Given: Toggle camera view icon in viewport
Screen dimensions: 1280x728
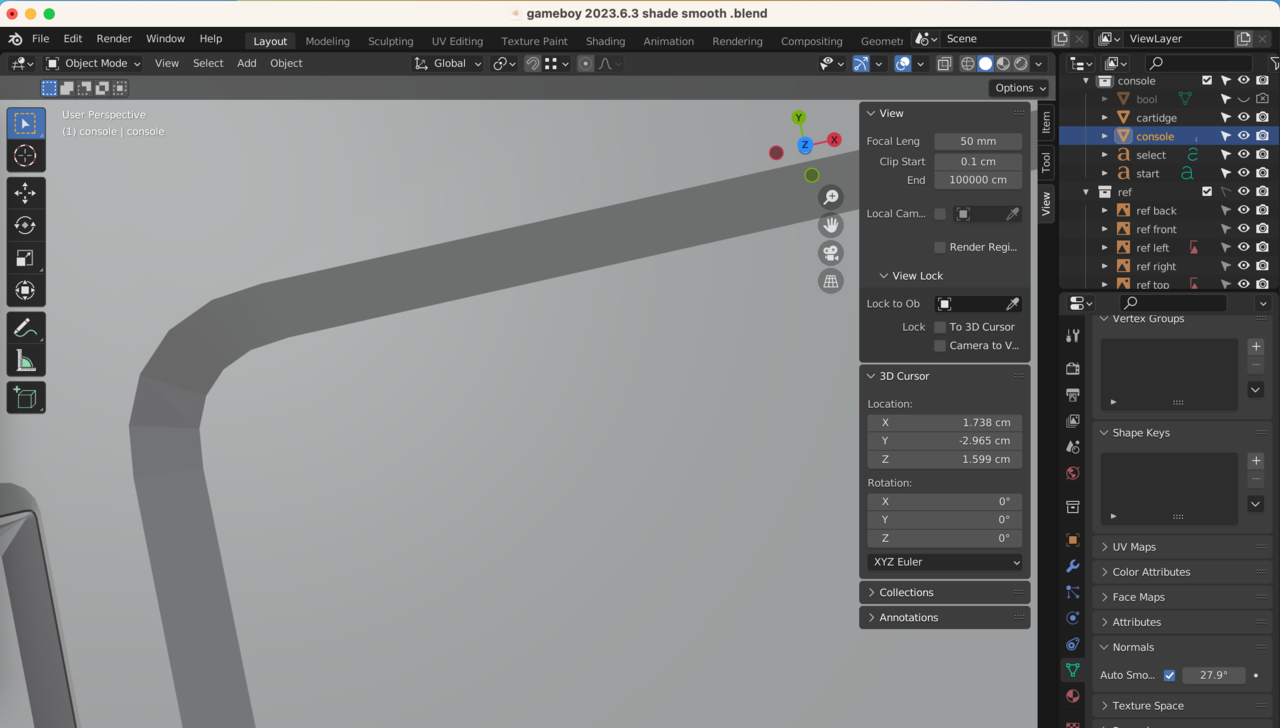Looking at the screenshot, I should pyautogui.click(x=830, y=253).
